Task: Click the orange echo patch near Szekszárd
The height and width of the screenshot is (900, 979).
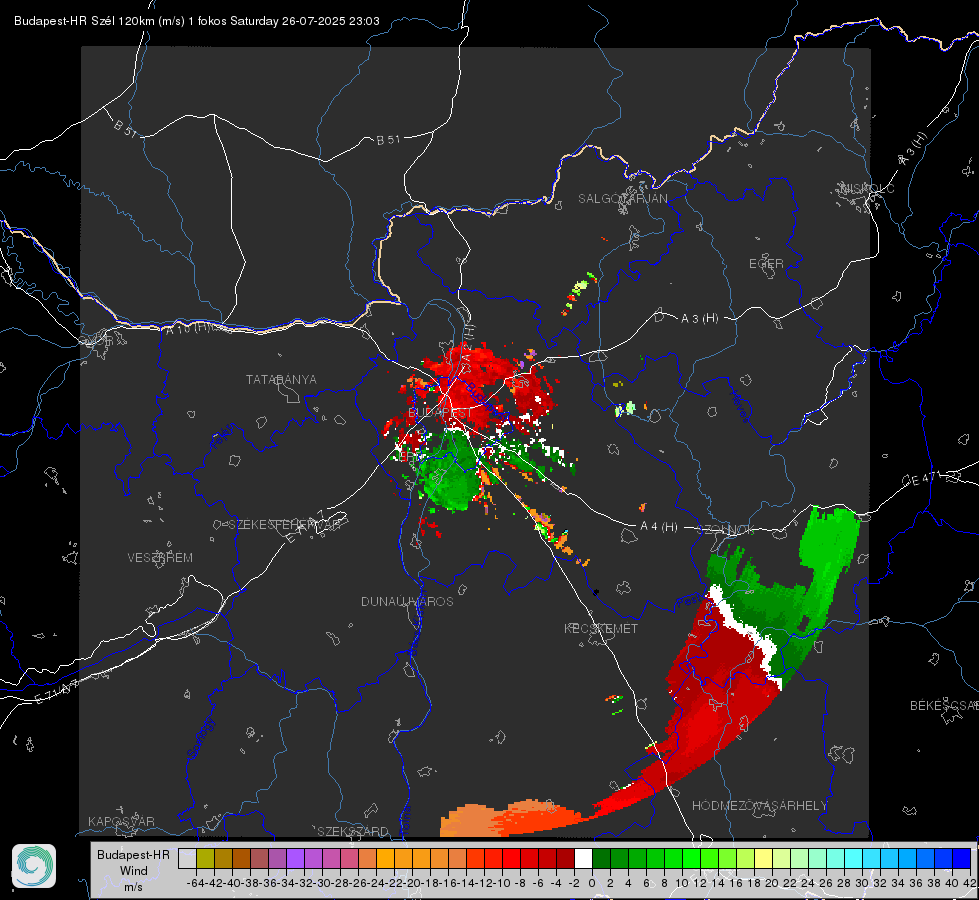Action: tap(512, 818)
